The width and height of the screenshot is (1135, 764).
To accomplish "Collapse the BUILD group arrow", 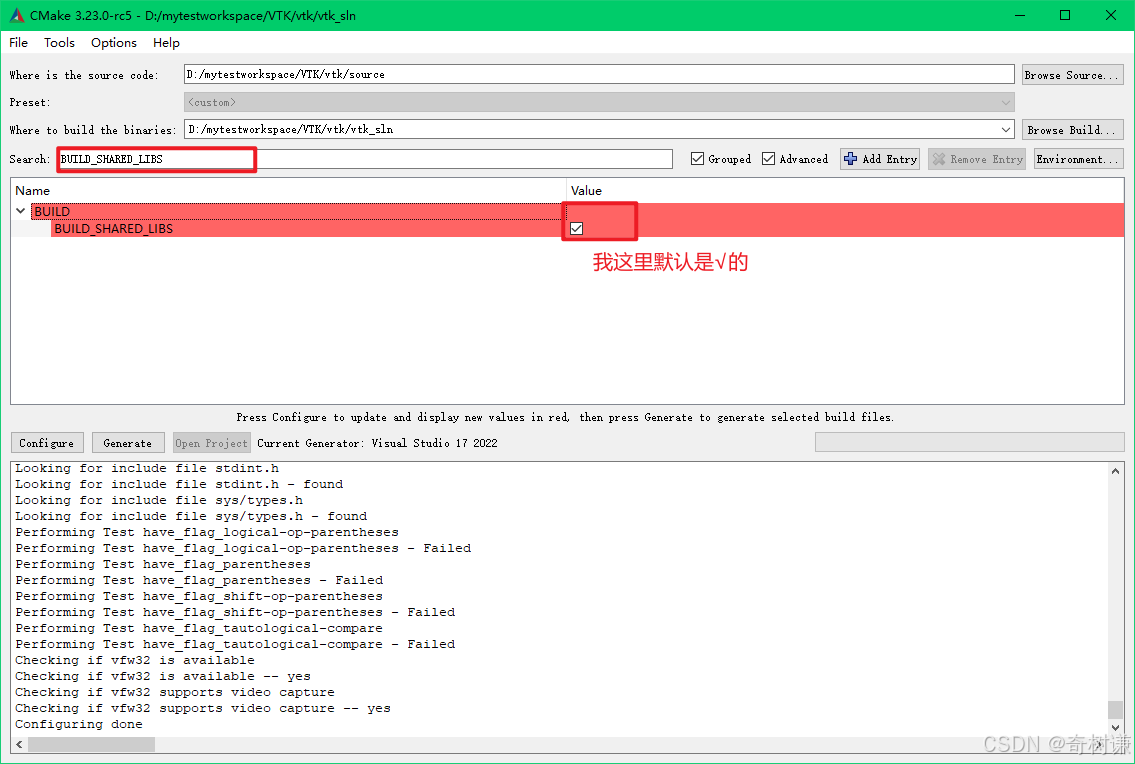I will coord(20,211).
